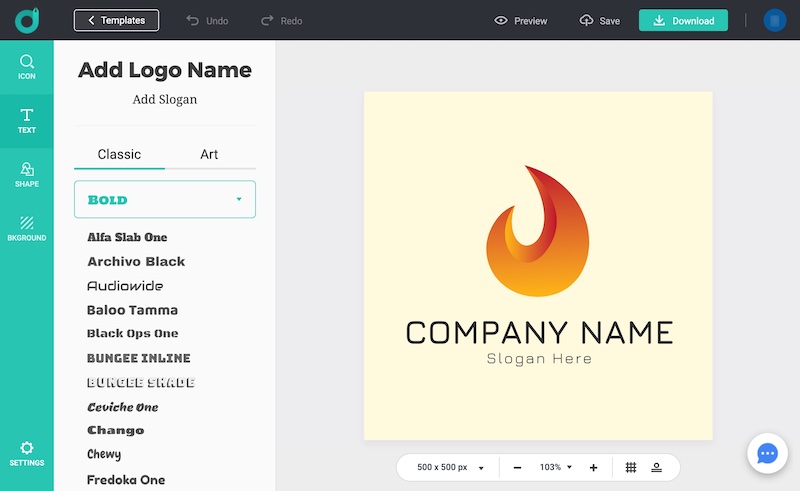Switch to the Art tab
This screenshot has height=491, width=800.
[209, 154]
